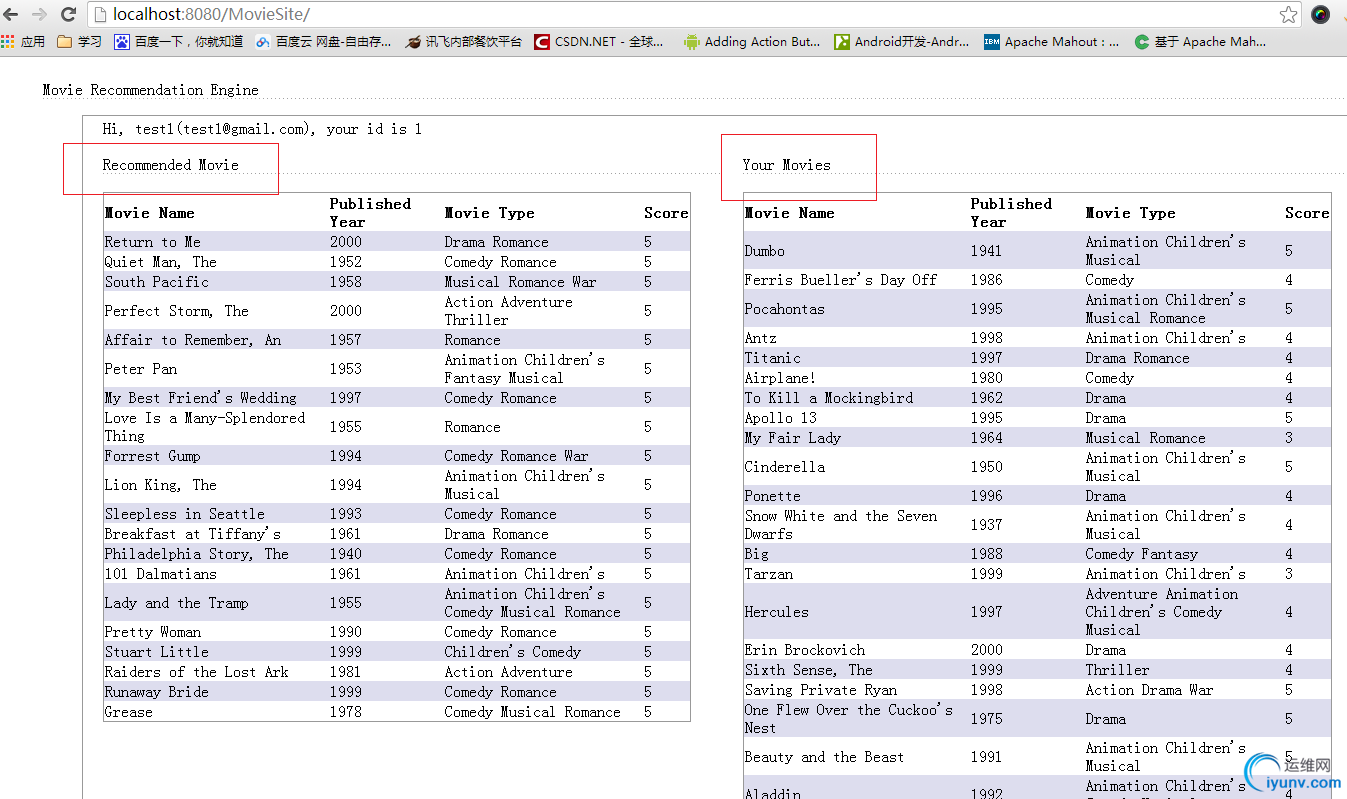Select My Best Friend's Wedding row
This screenshot has height=799, width=1347.
coord(397,398)
